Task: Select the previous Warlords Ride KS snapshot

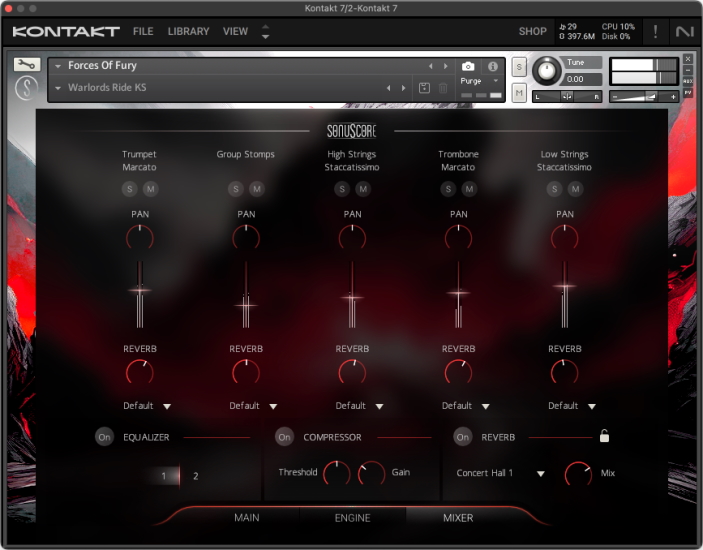Action: point(389,88)
